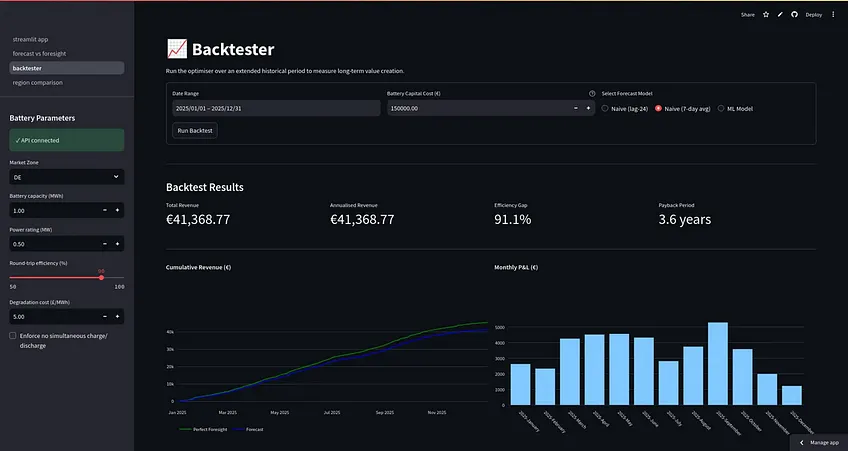This screenshot has width=848, height=451.
Task: Expand the Manage app panel chevron
Action: pos(801,442)
